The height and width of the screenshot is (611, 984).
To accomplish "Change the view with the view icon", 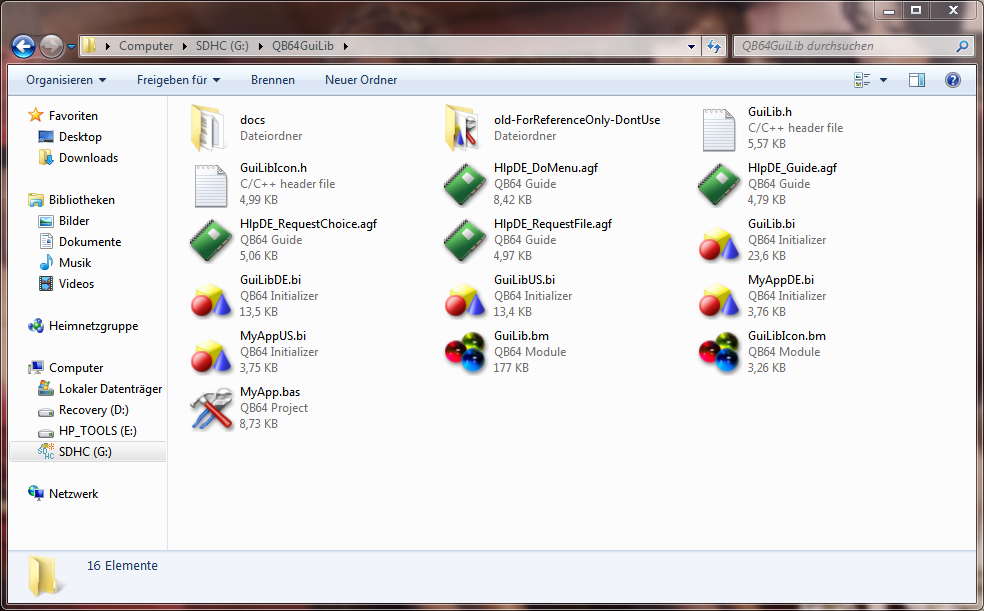I will coord(862,80).
